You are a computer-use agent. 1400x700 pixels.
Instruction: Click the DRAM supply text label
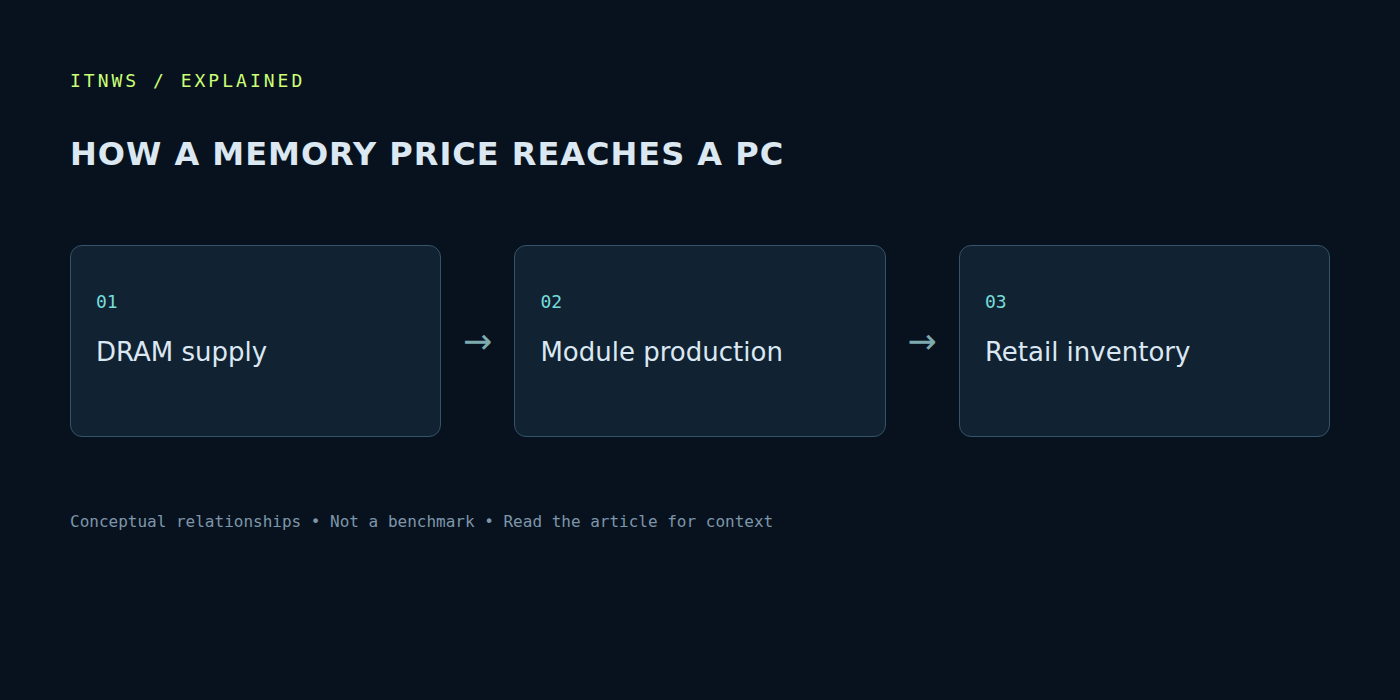181,352
